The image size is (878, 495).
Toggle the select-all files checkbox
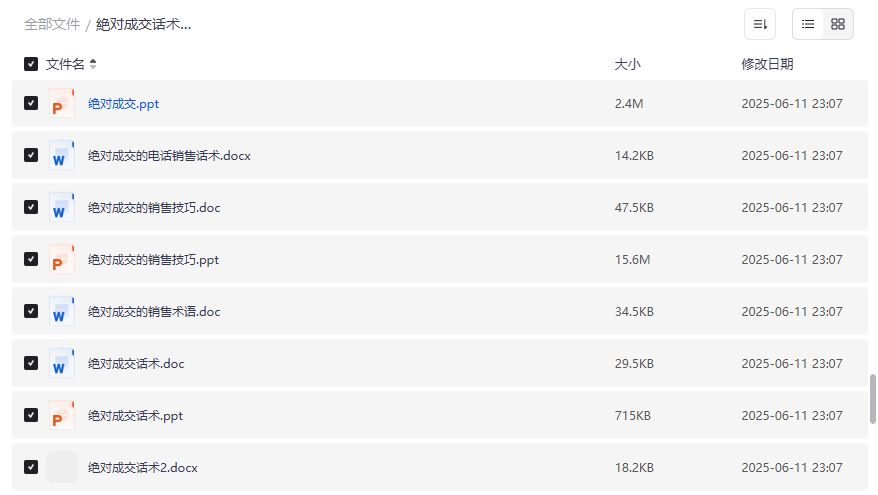pos(31,64)
